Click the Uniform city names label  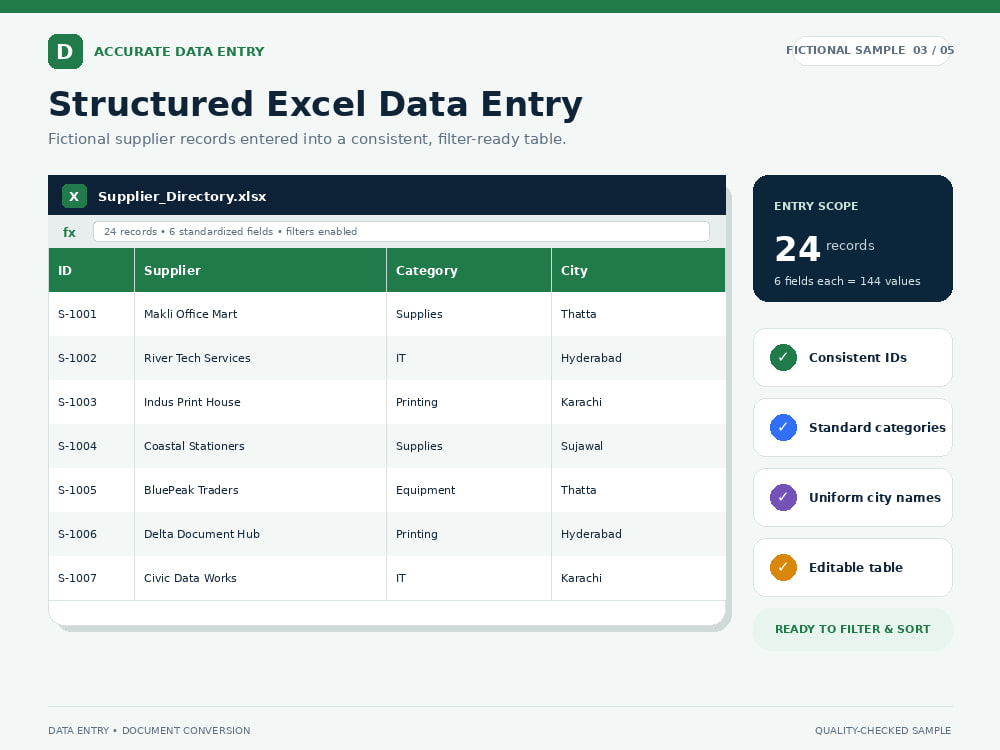click(x=874, y=498)
